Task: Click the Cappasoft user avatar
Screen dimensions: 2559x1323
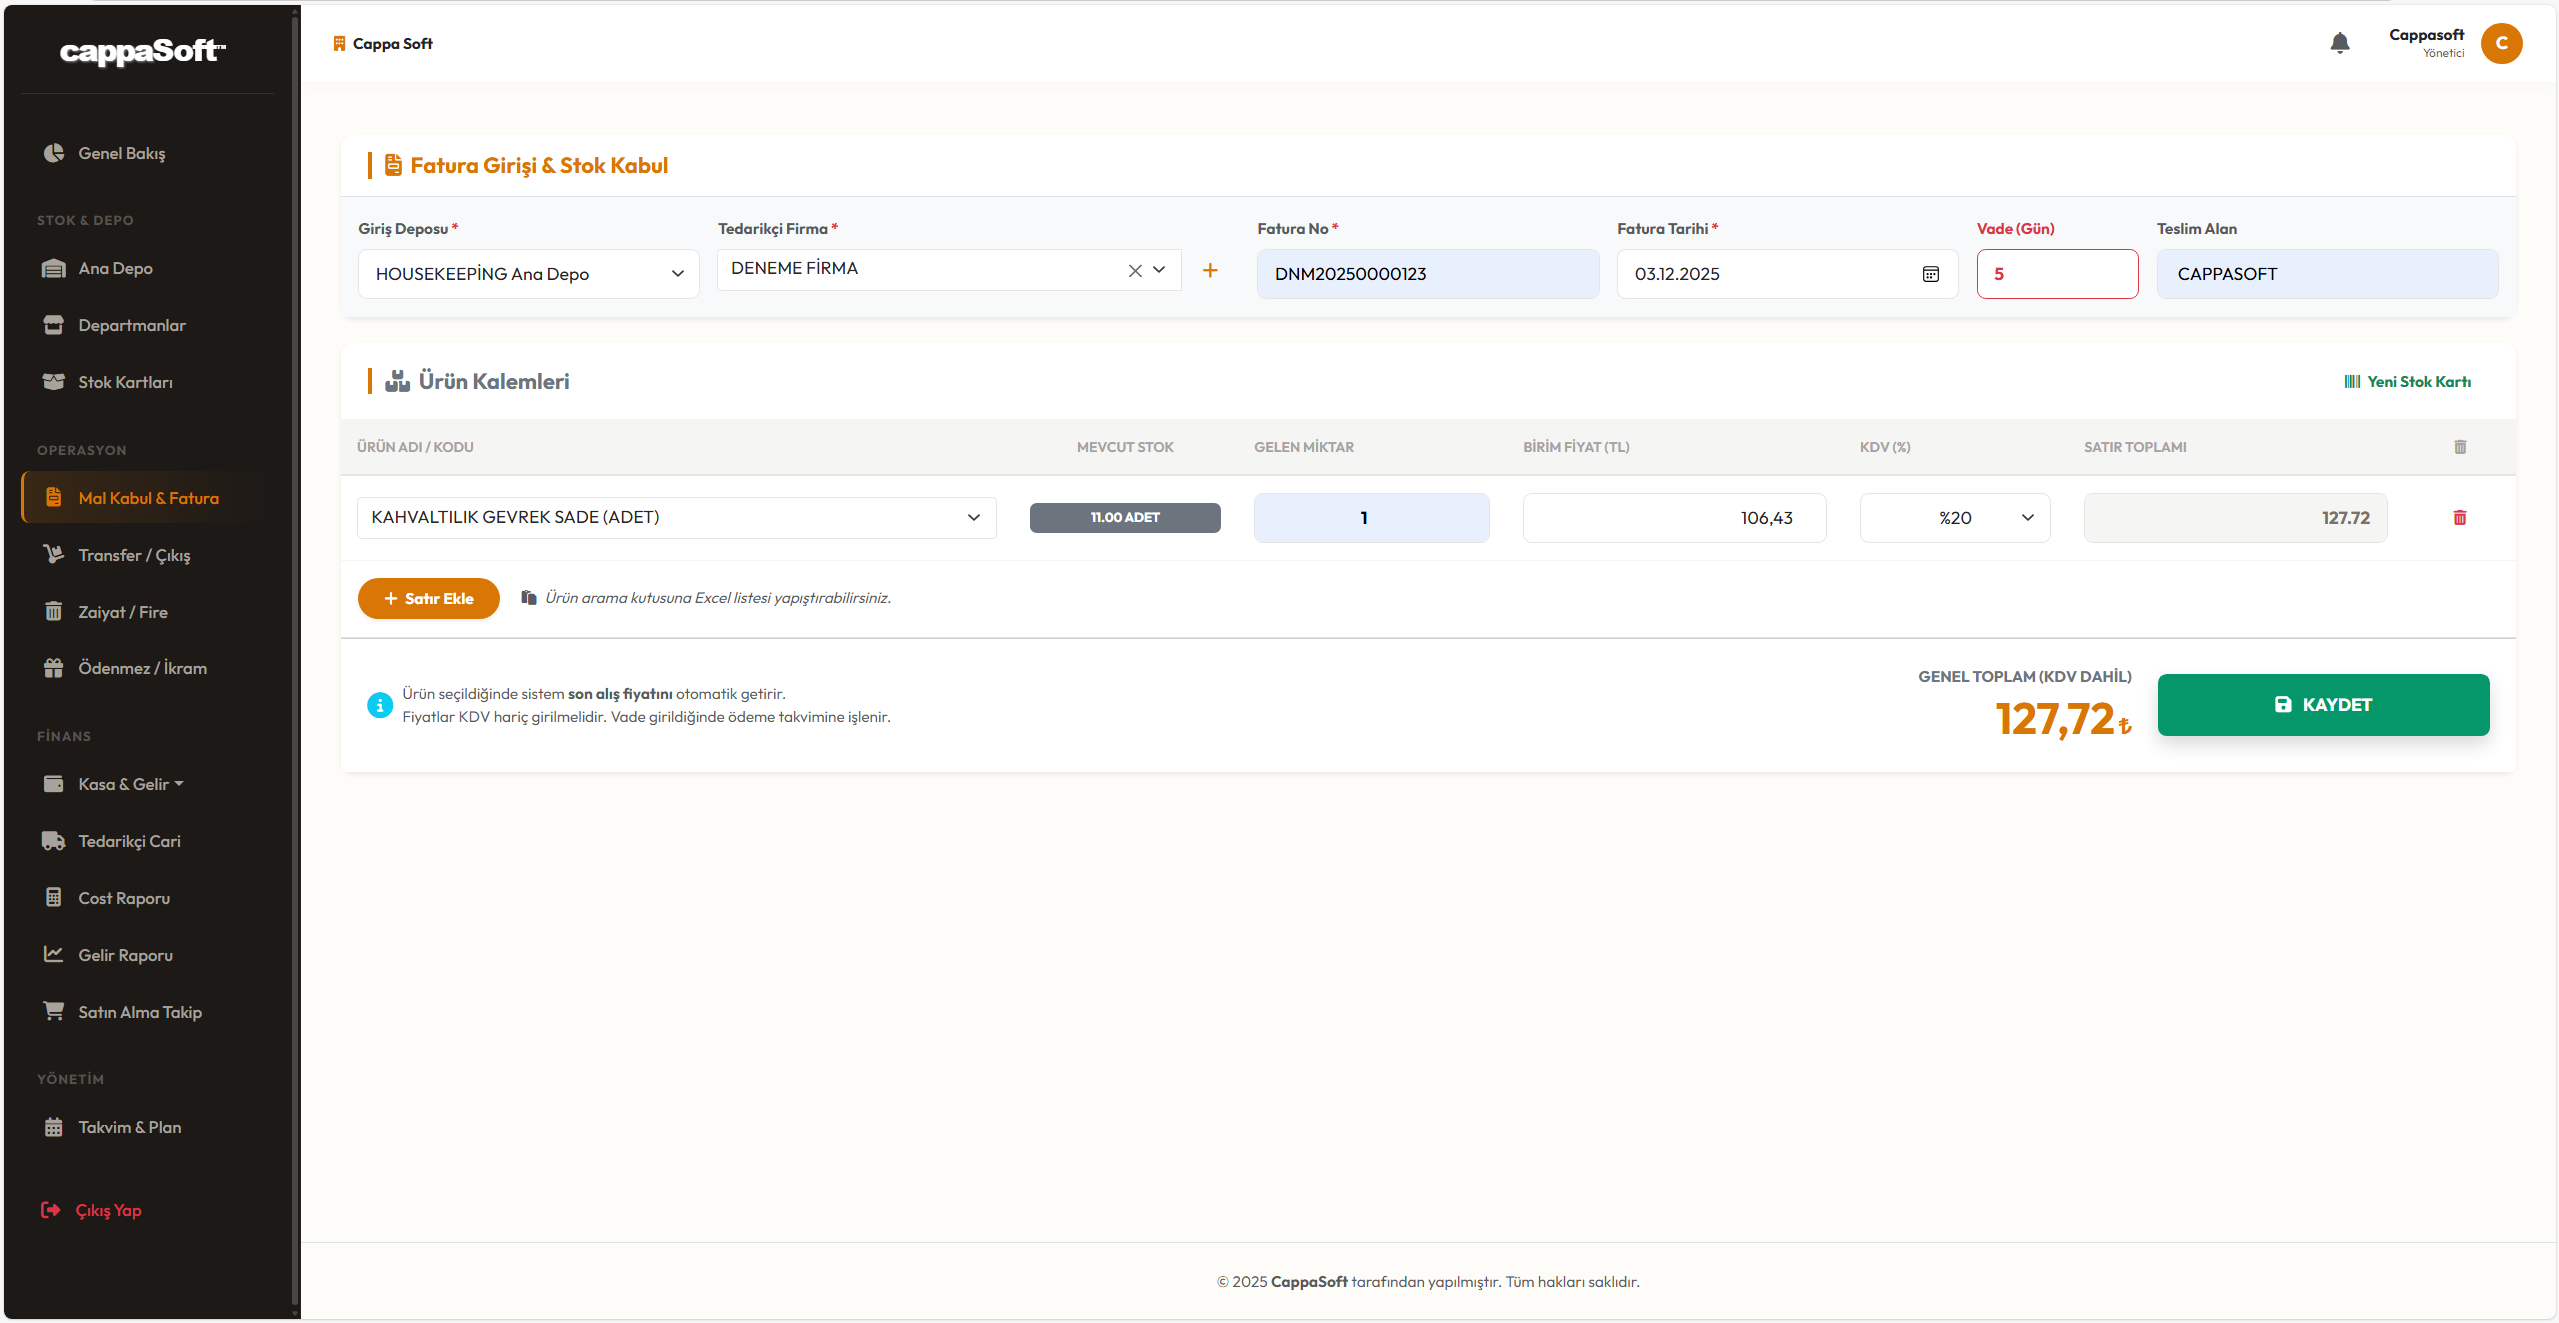Action: (2500, 43)
